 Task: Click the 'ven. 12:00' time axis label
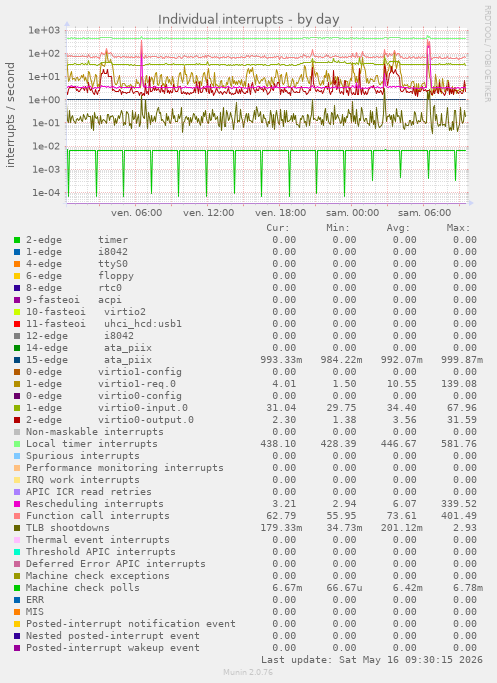pos(208,213)
